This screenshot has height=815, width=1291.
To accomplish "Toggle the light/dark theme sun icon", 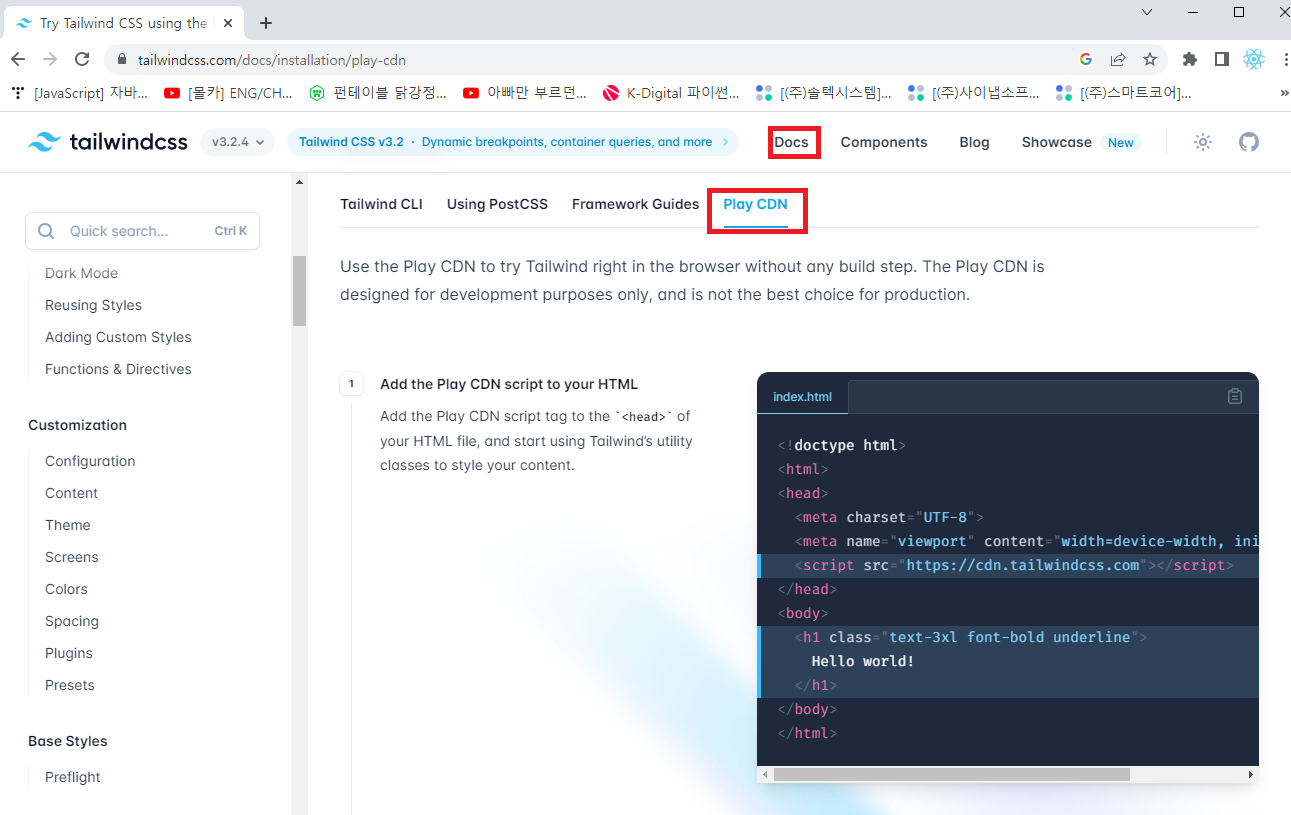I will point(1203,142).
